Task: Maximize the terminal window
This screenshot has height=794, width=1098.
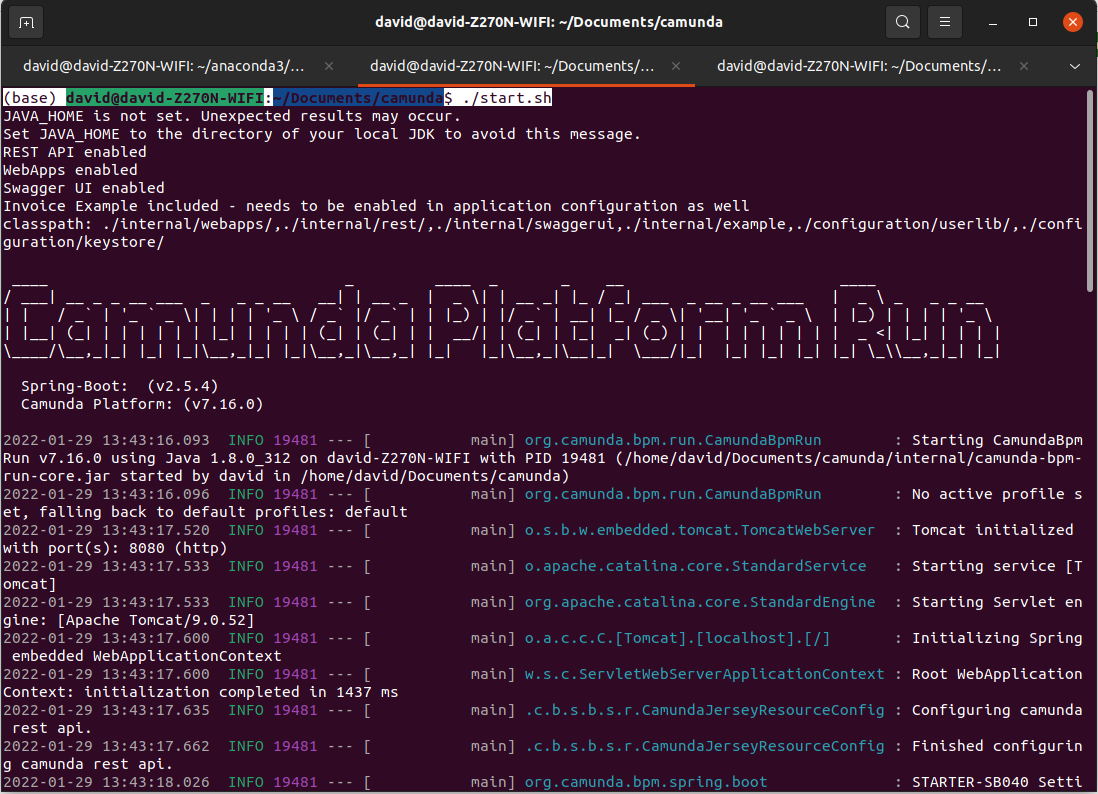Action: (x=1032, y=22)
